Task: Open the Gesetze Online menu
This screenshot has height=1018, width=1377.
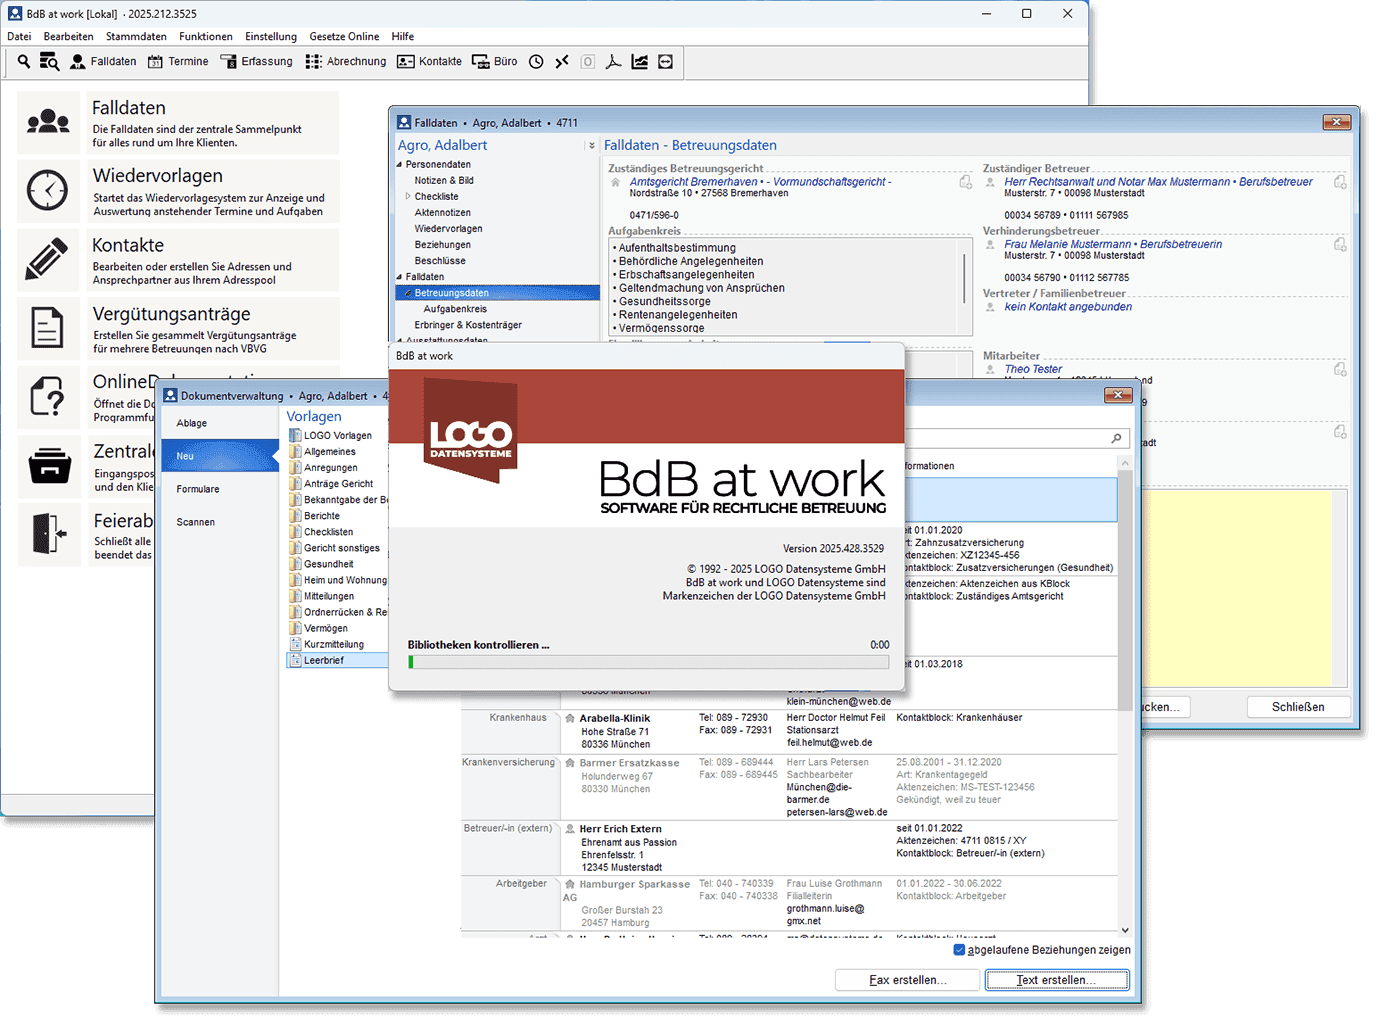Action: click(344, 36)
